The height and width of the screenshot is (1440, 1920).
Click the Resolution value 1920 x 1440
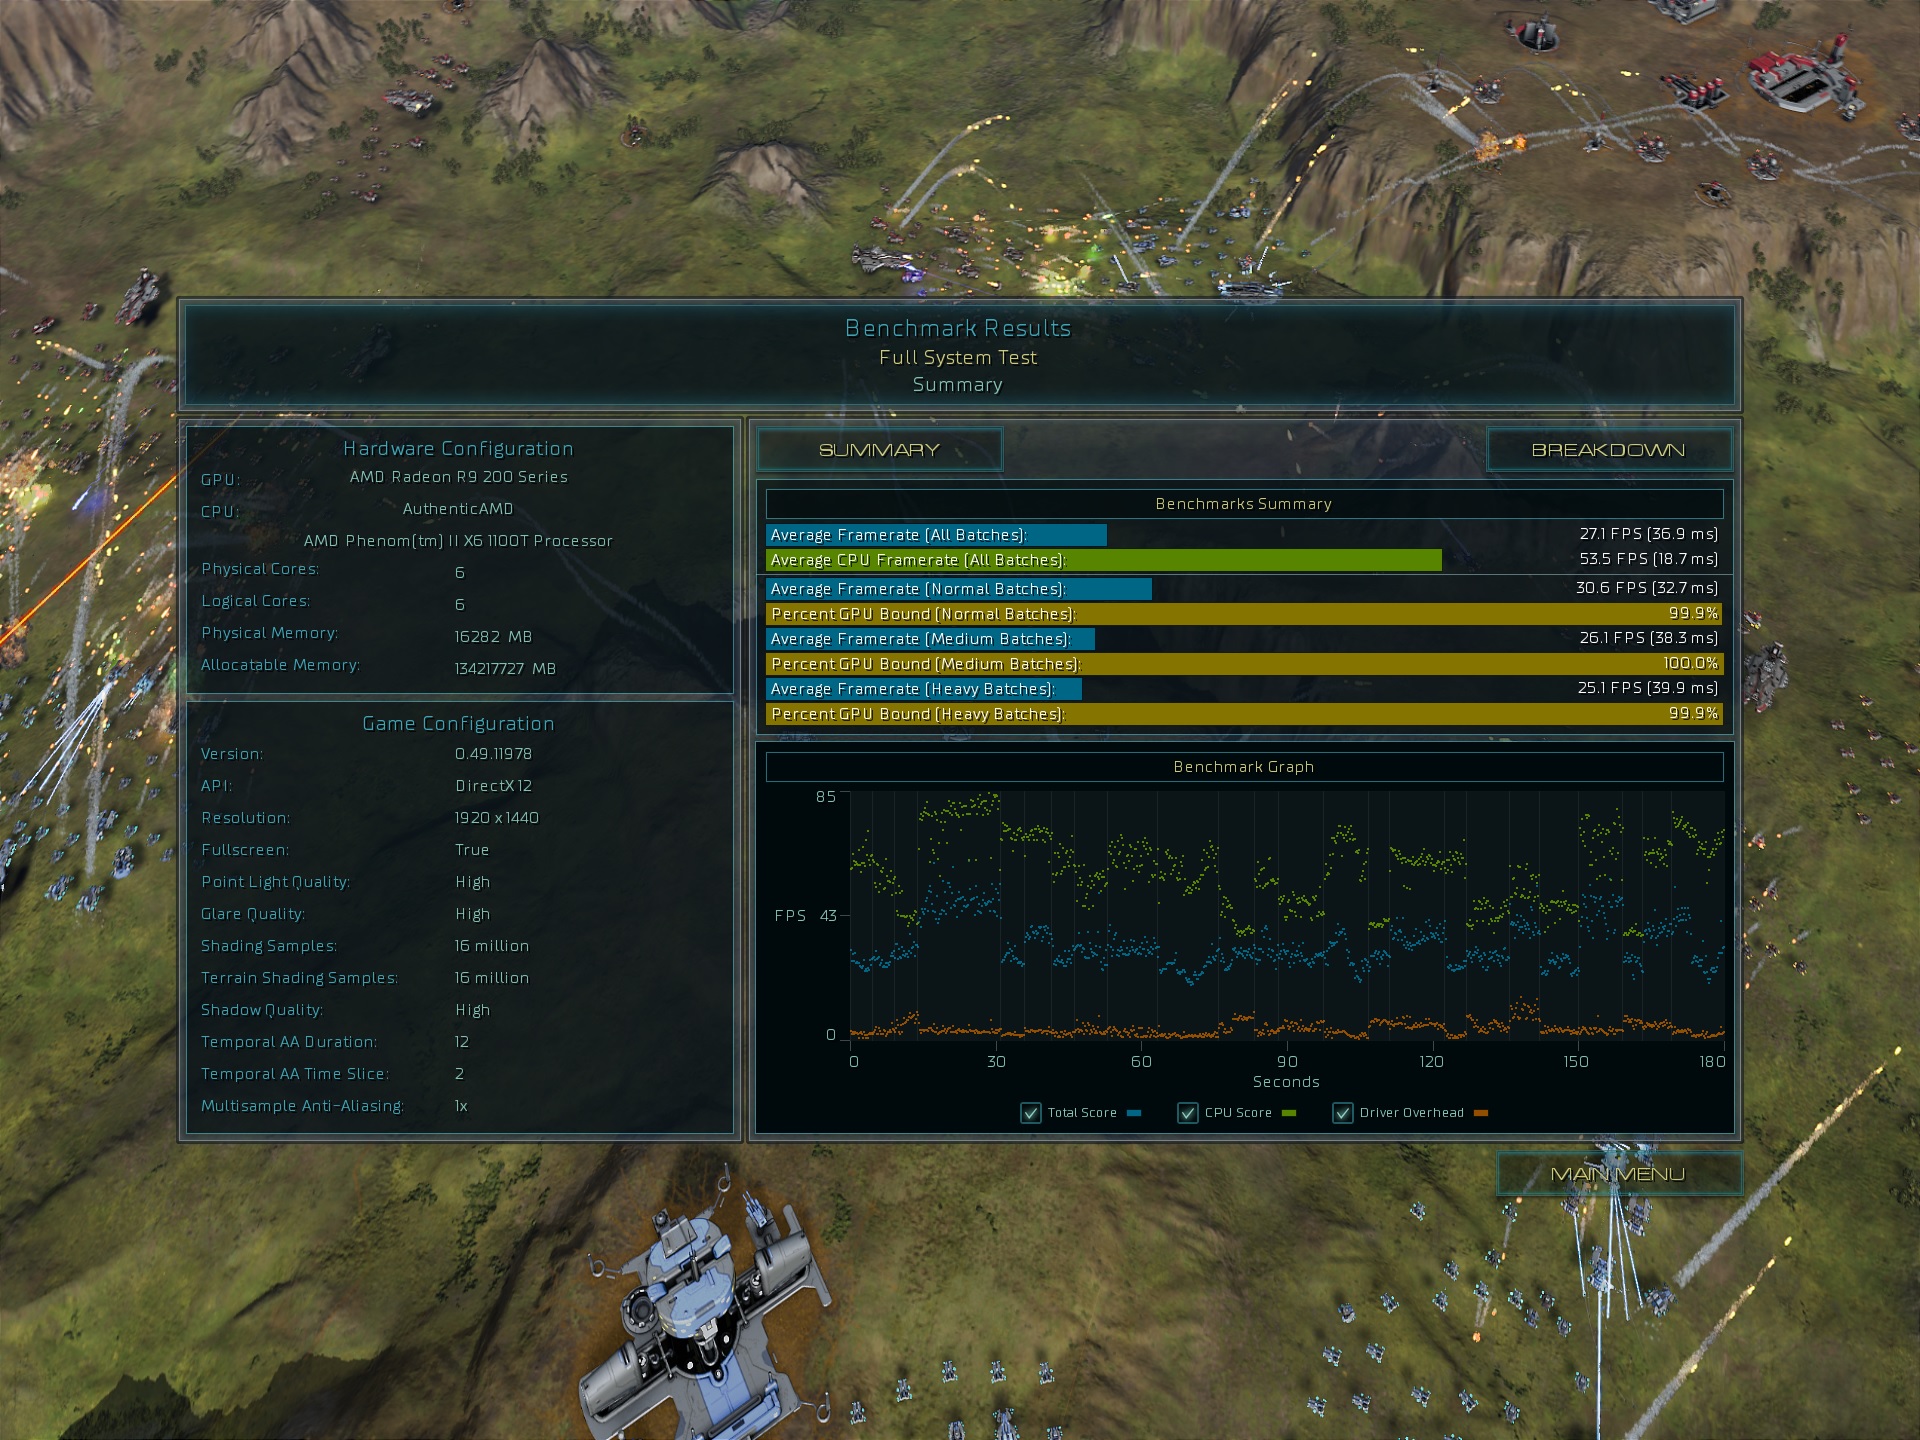coord(496,818)
